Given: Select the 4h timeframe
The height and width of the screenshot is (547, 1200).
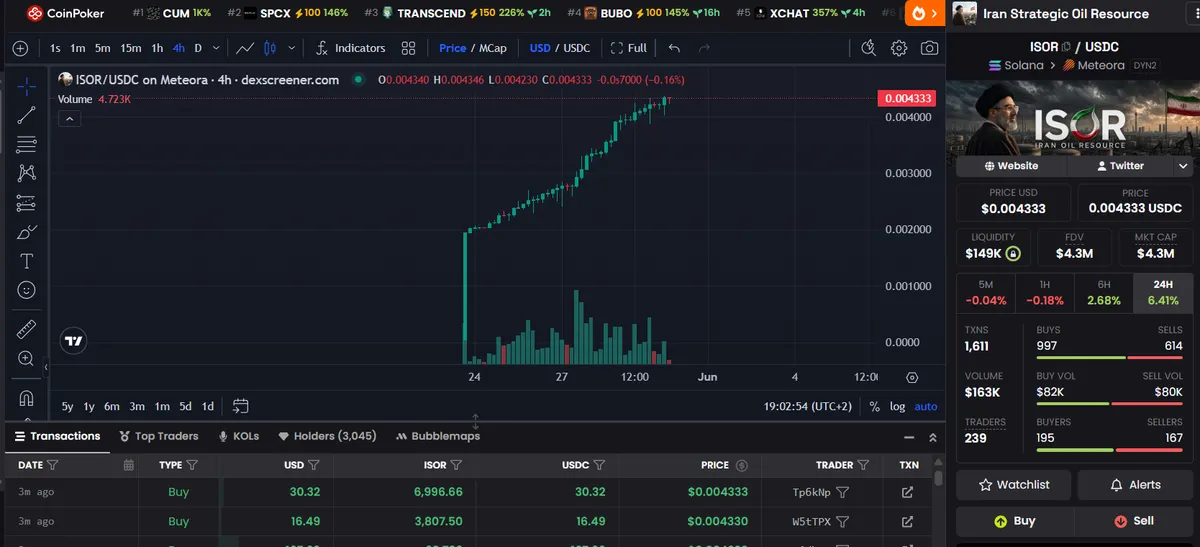Looking at the screenshot, I should pyautogui.click(x=178, y=48).
